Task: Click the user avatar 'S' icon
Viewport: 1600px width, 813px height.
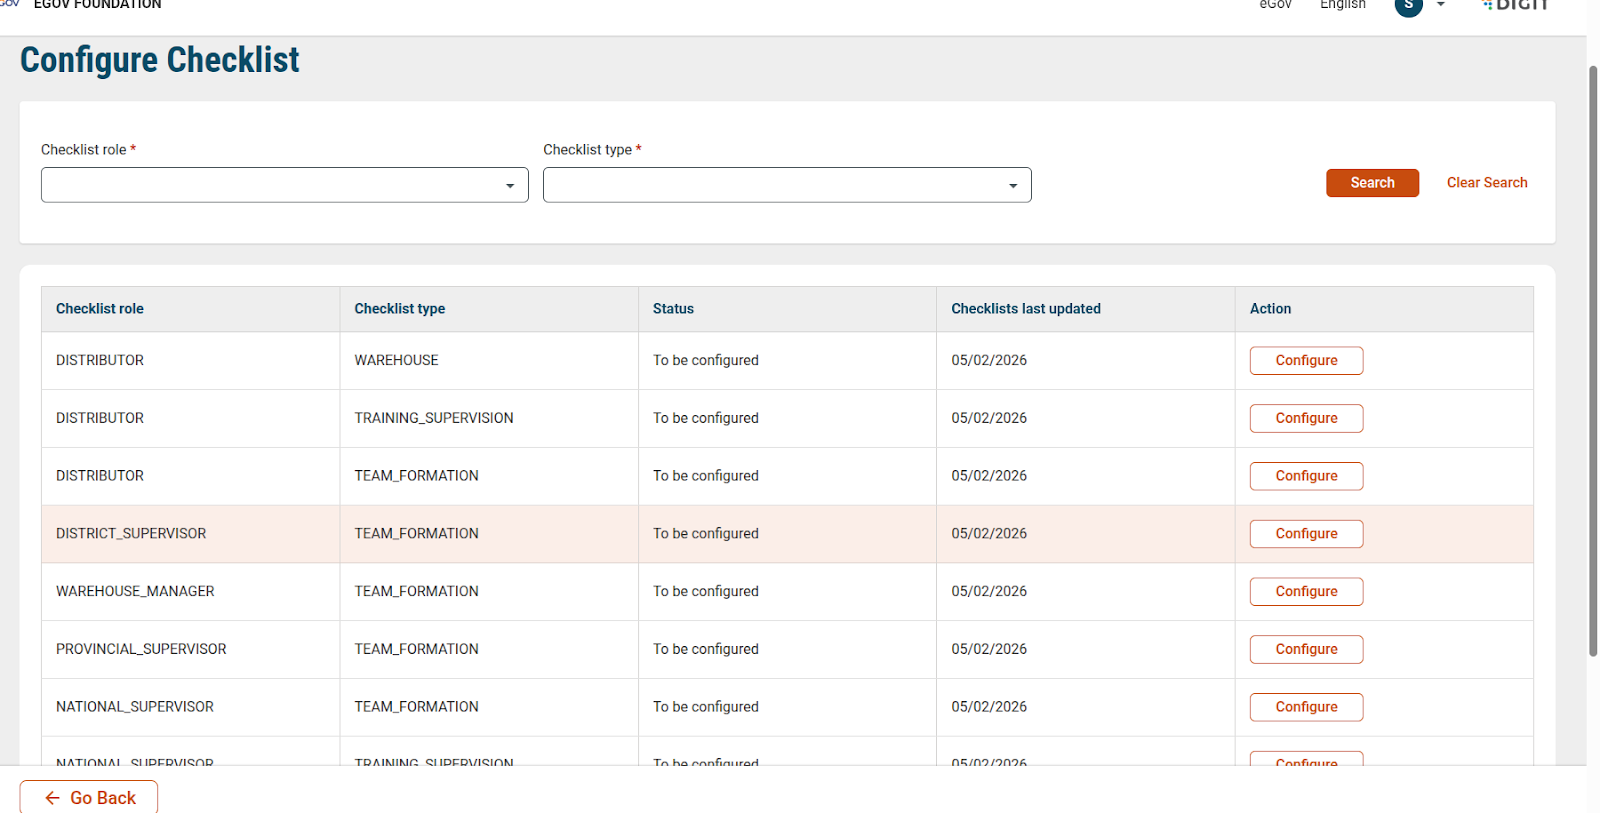Action: [1408, 6]
